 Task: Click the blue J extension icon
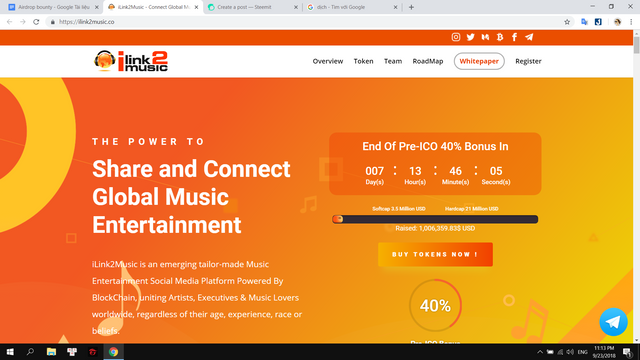coord(598,22)
